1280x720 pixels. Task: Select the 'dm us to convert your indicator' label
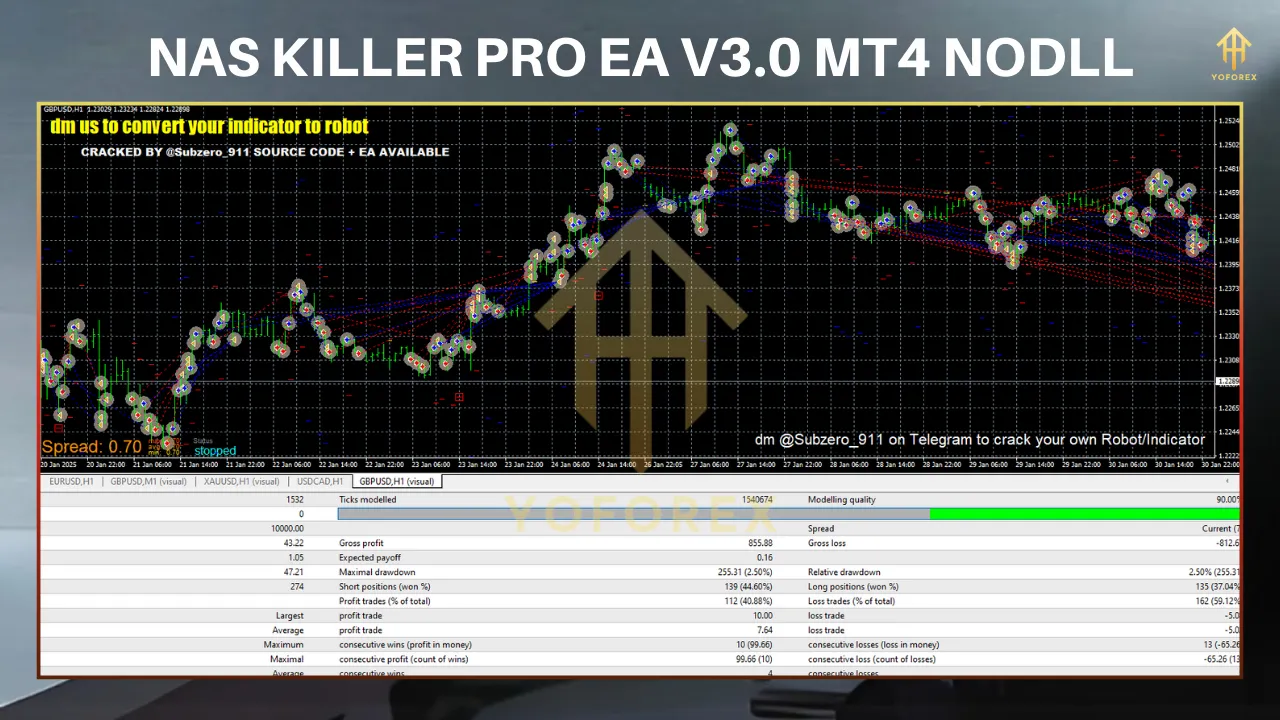pyautogui.click(x=209, y=127)
